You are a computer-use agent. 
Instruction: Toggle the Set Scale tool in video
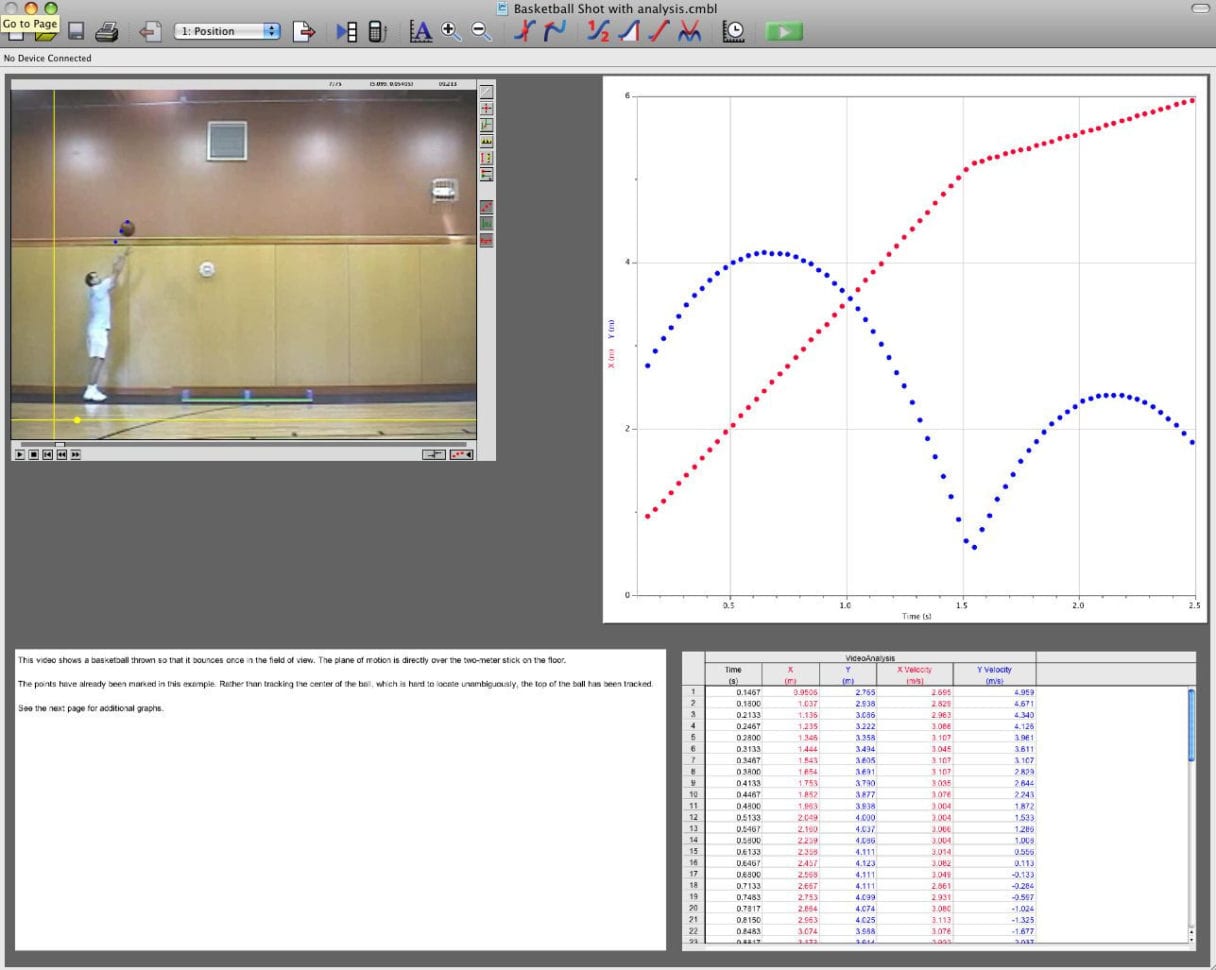[x=487, y=142]
